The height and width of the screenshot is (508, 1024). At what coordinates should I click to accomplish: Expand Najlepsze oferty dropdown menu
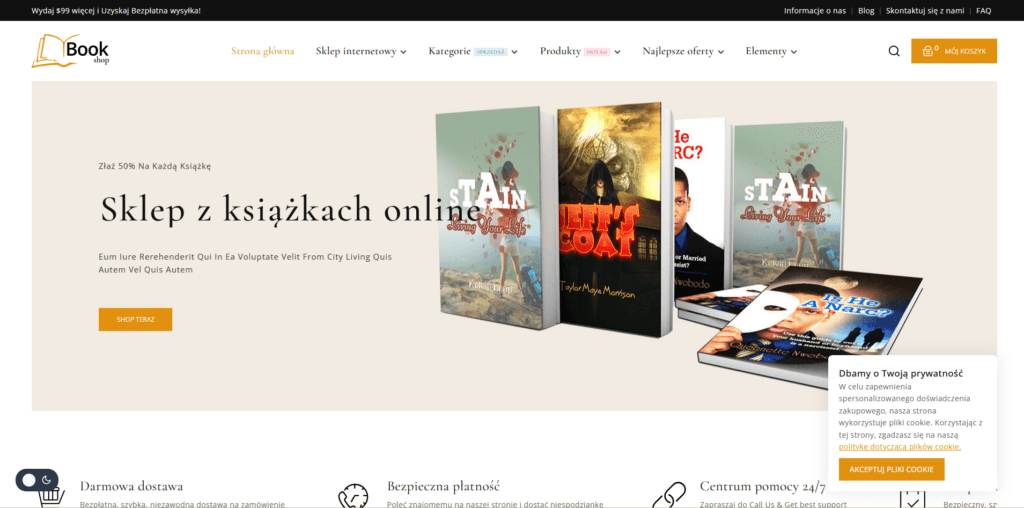pos(683,51)
